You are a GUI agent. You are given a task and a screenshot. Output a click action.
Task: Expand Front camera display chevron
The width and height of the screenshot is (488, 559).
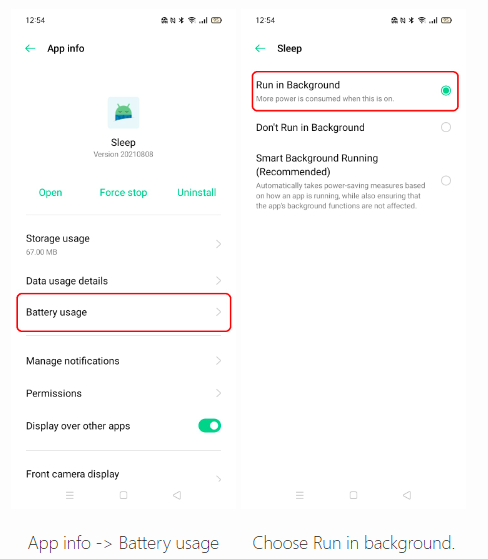tap(219, 479)
